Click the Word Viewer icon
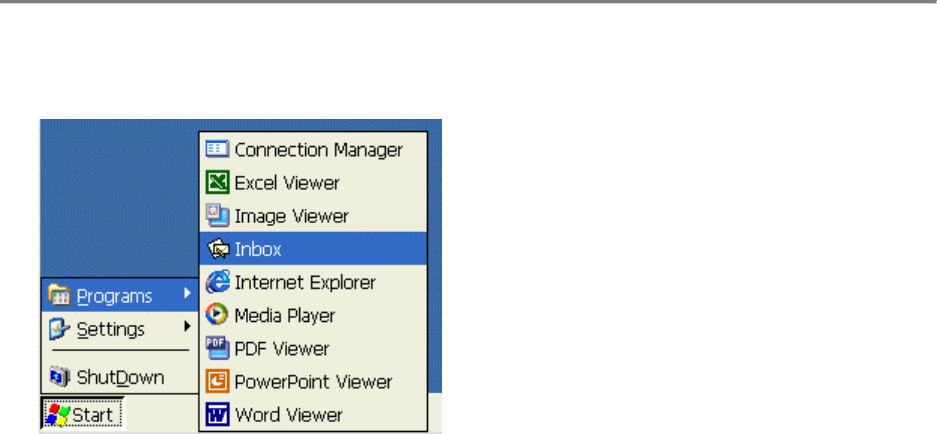 click(x=217, y=414)
